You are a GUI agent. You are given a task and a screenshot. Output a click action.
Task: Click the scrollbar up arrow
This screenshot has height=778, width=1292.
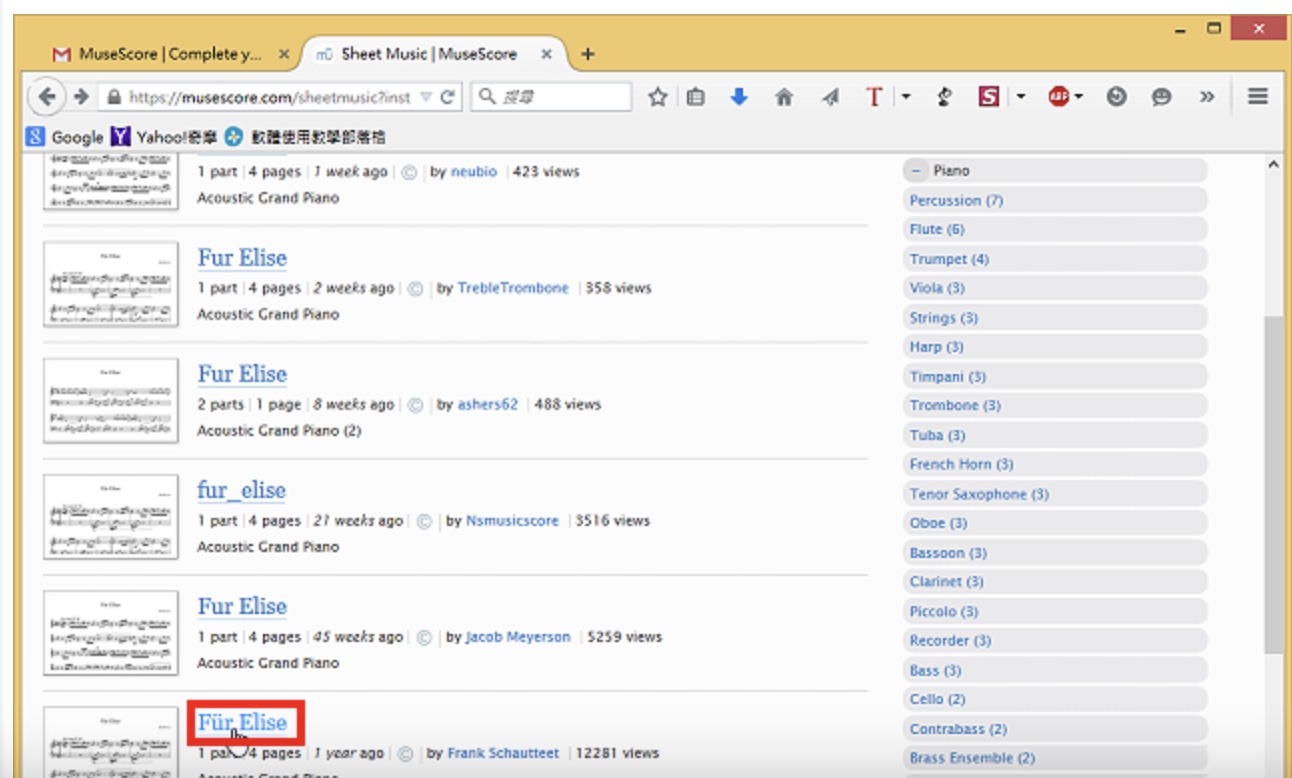(x=1273, y=166)
